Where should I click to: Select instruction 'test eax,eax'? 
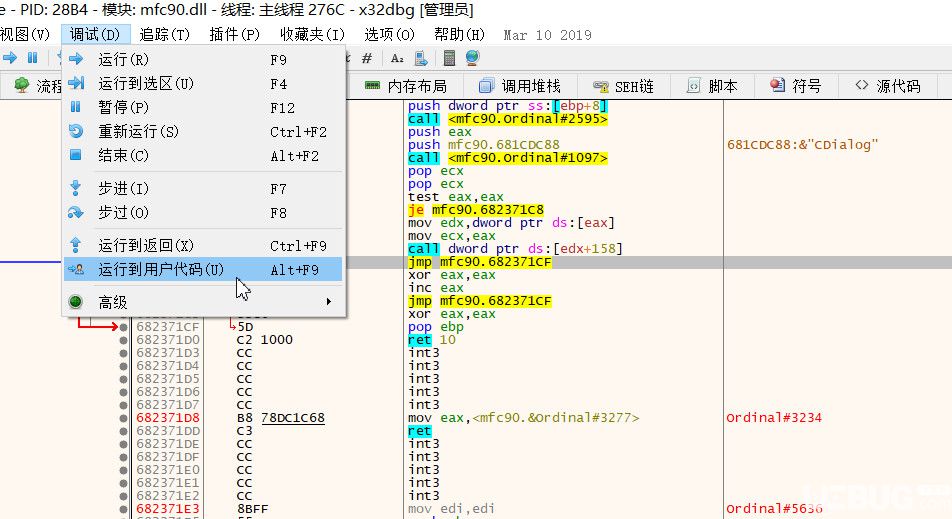tap(456, 197)
